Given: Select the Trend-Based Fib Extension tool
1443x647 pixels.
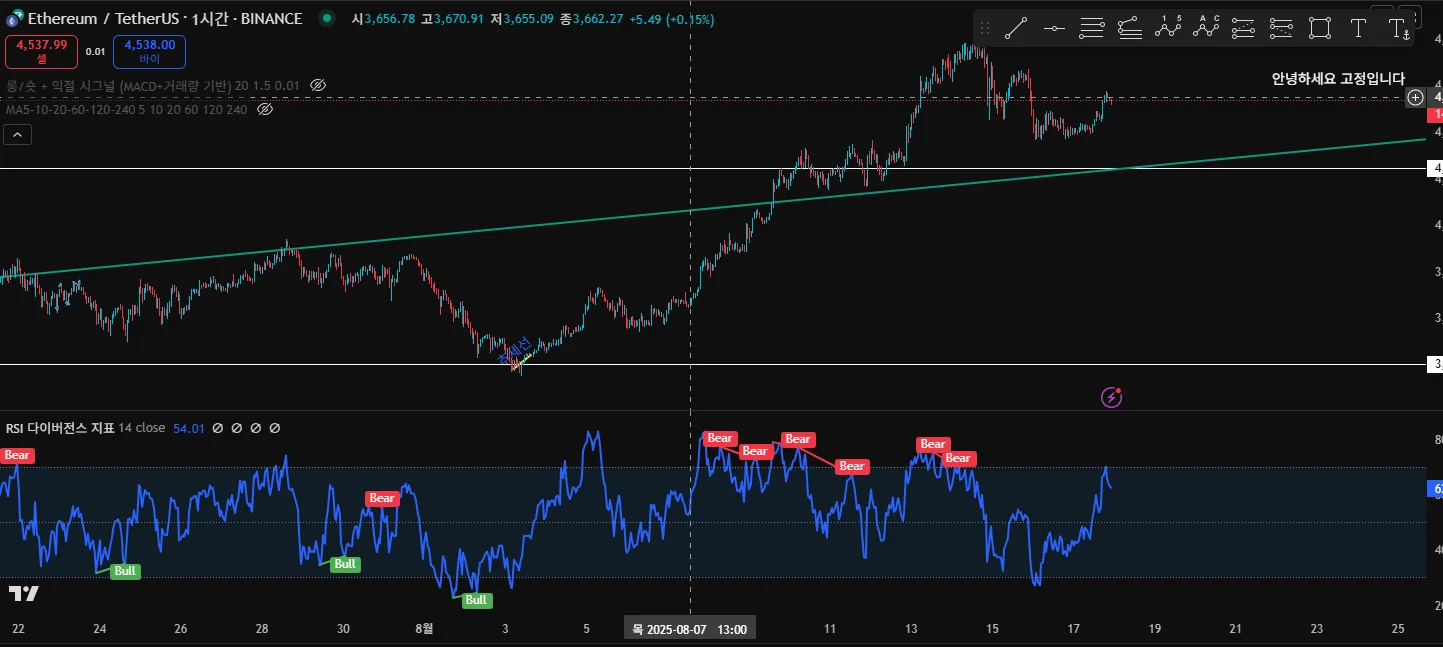Looking at the screenshot, I should coord(1129,28).
